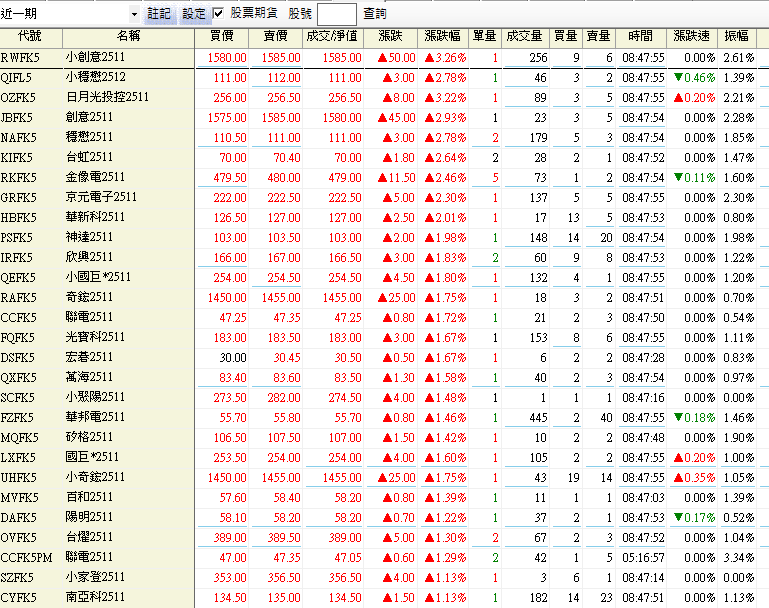Image resolution: width=769 pixels, height=608 pixels.
Task: Click the 查詢 search button
Action: [375, 14]
